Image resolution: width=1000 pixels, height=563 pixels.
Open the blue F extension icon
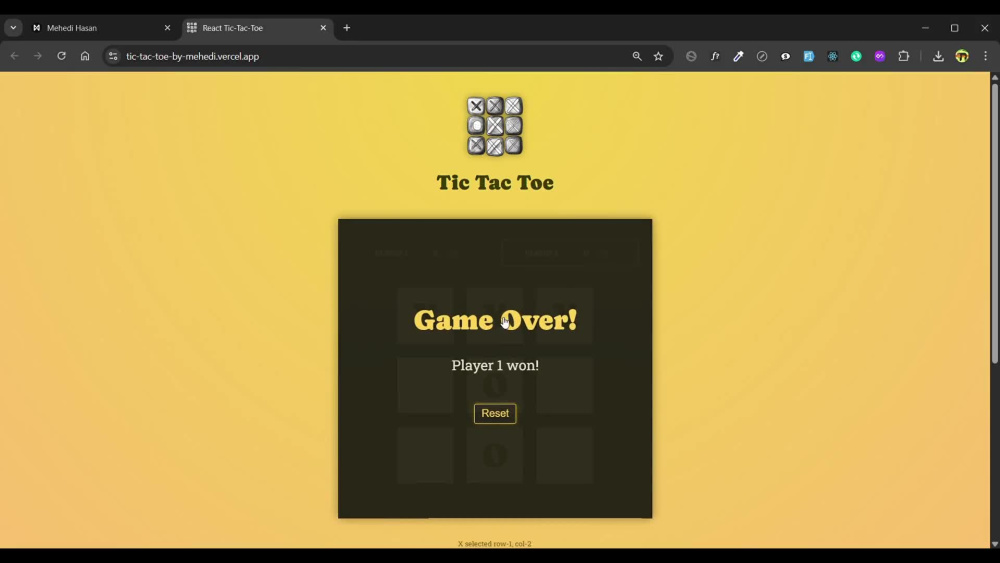[x=809, y=56]
